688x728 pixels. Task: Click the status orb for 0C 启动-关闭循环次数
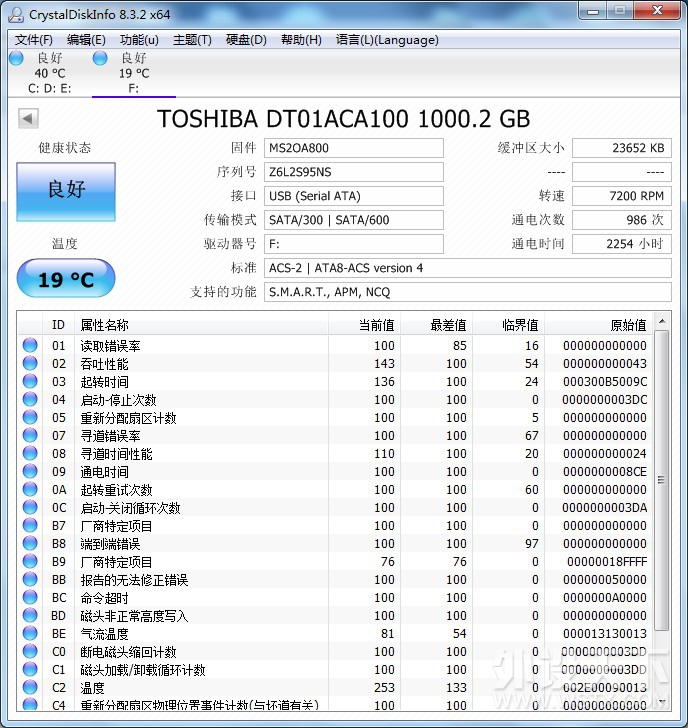[x=30, y=507]
